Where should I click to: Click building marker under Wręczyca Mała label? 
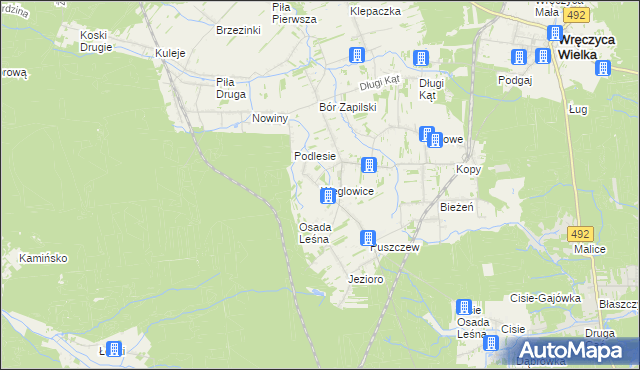[x=555, y=33]
